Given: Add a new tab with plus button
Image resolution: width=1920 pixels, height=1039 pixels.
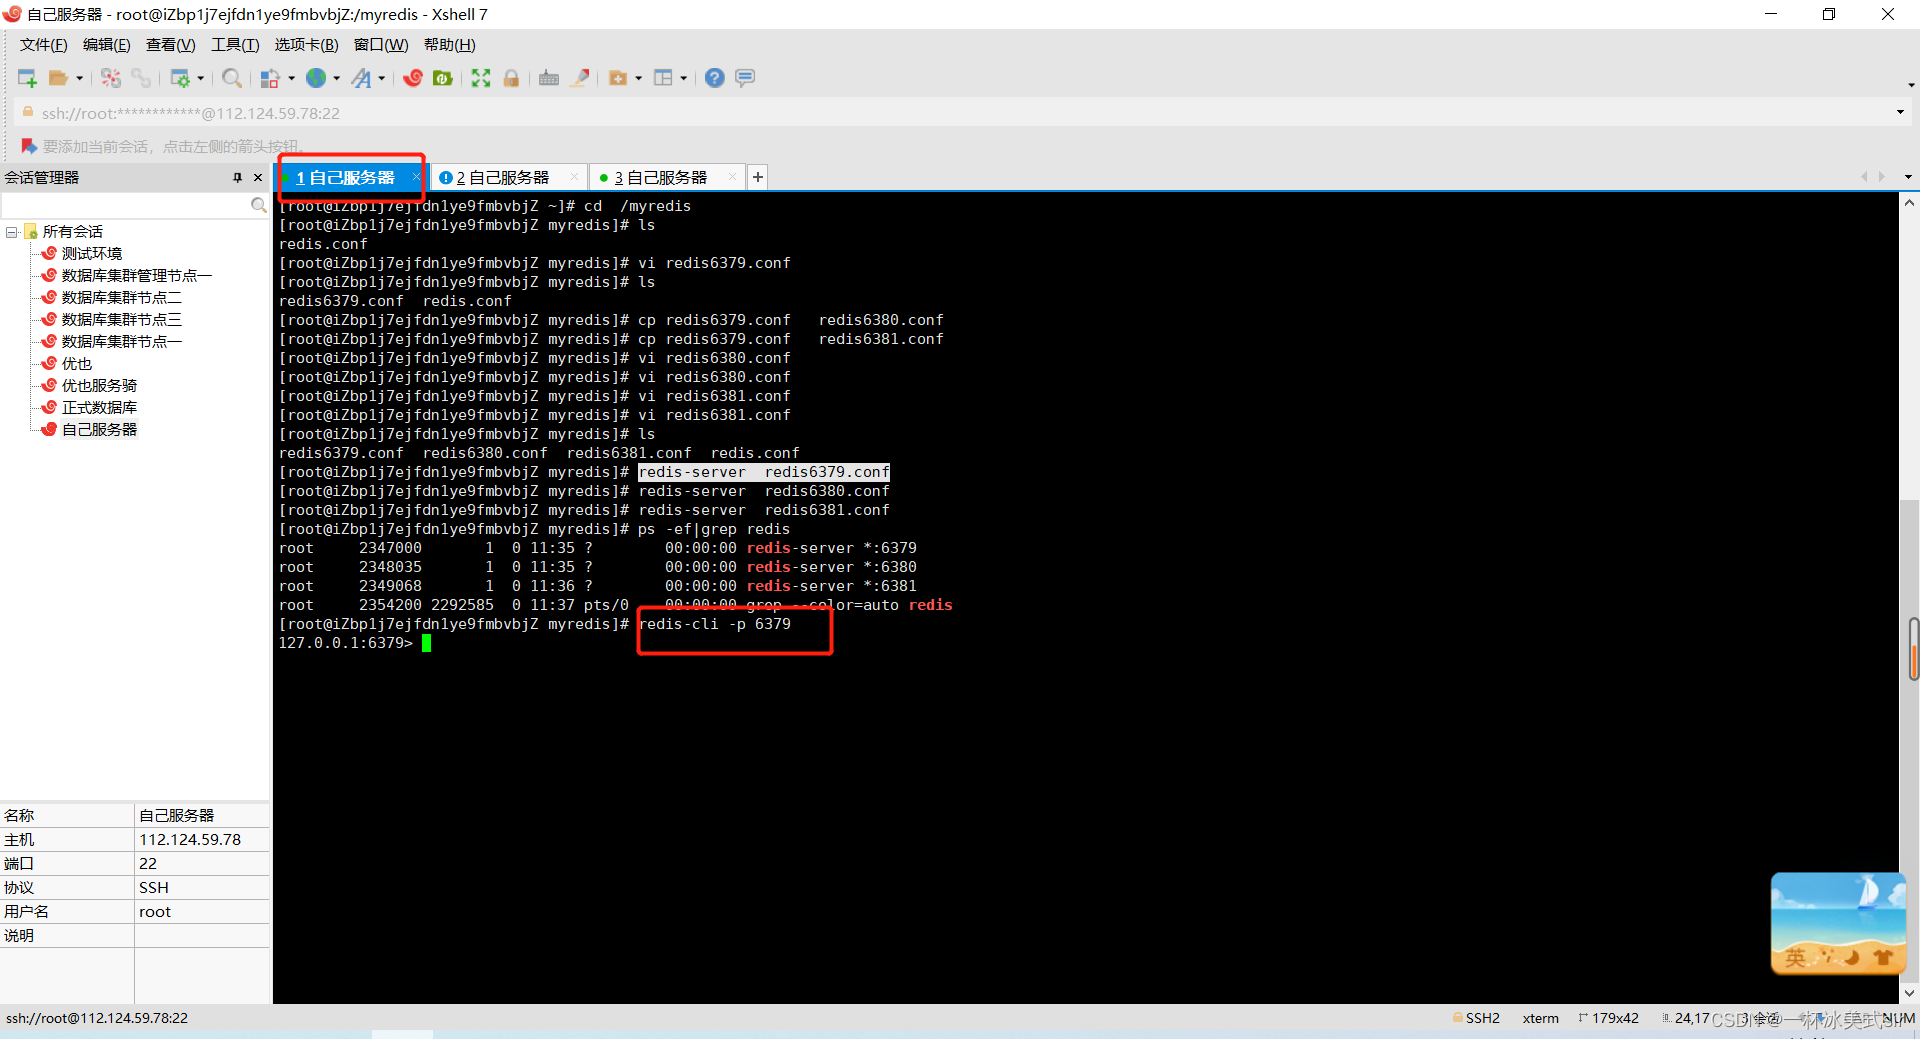Looking at the screenshot, I should [x=758, y=177].
